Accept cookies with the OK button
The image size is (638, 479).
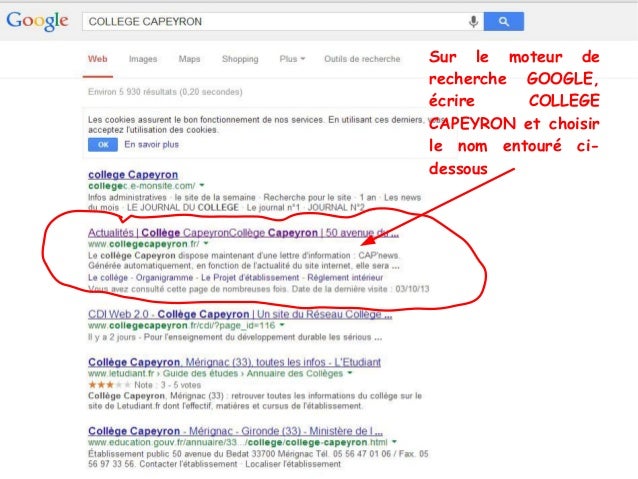pos(103,144)
